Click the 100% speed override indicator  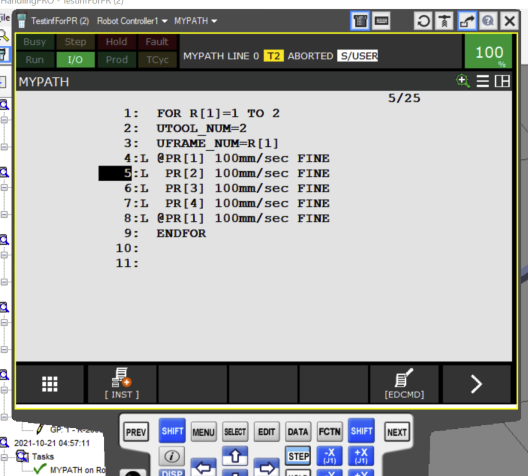coord(489,52)
